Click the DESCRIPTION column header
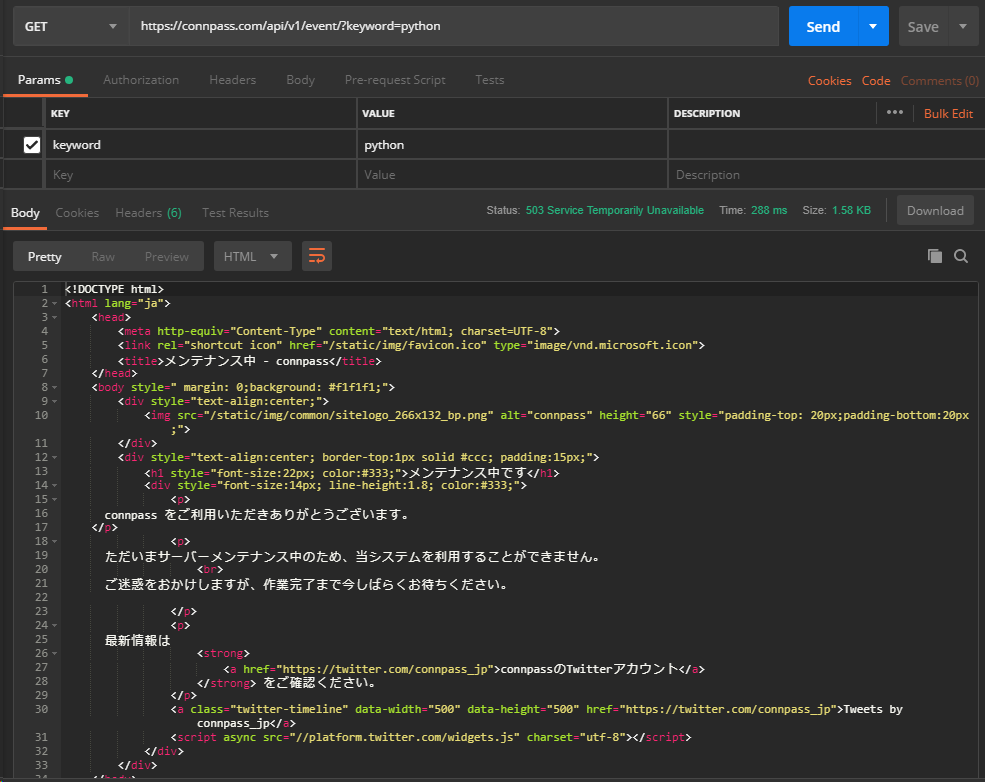This screenshot has width=985, height=782. [707, 114]
